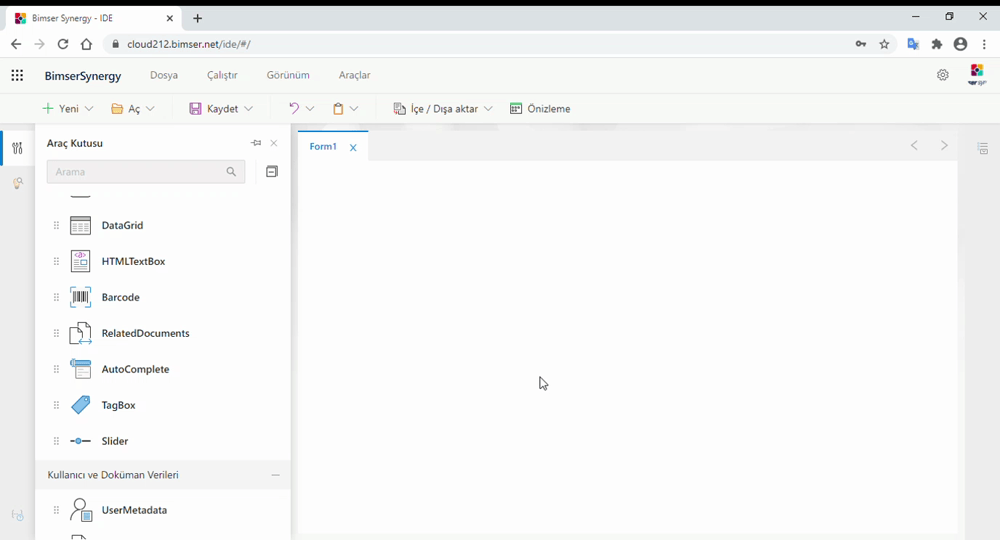Select the RelatedDocuments control icon
Viewport: 1000px width, 540px height.
[x=81, y=334]
